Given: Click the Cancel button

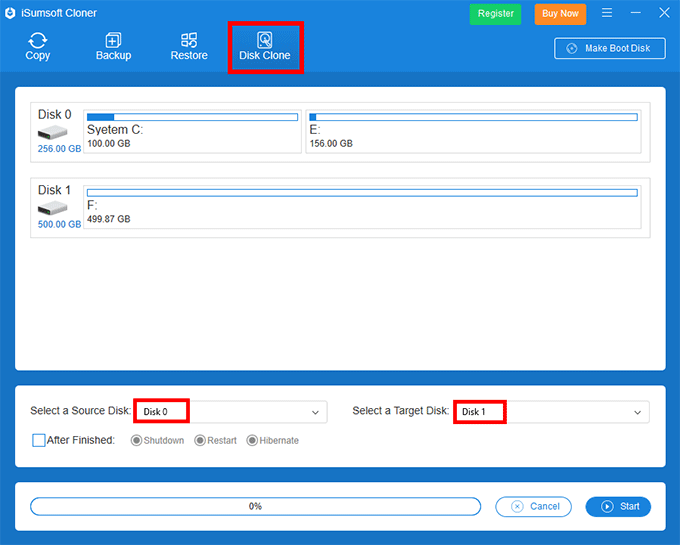Looking at the screenshot, I should point(533,506).
